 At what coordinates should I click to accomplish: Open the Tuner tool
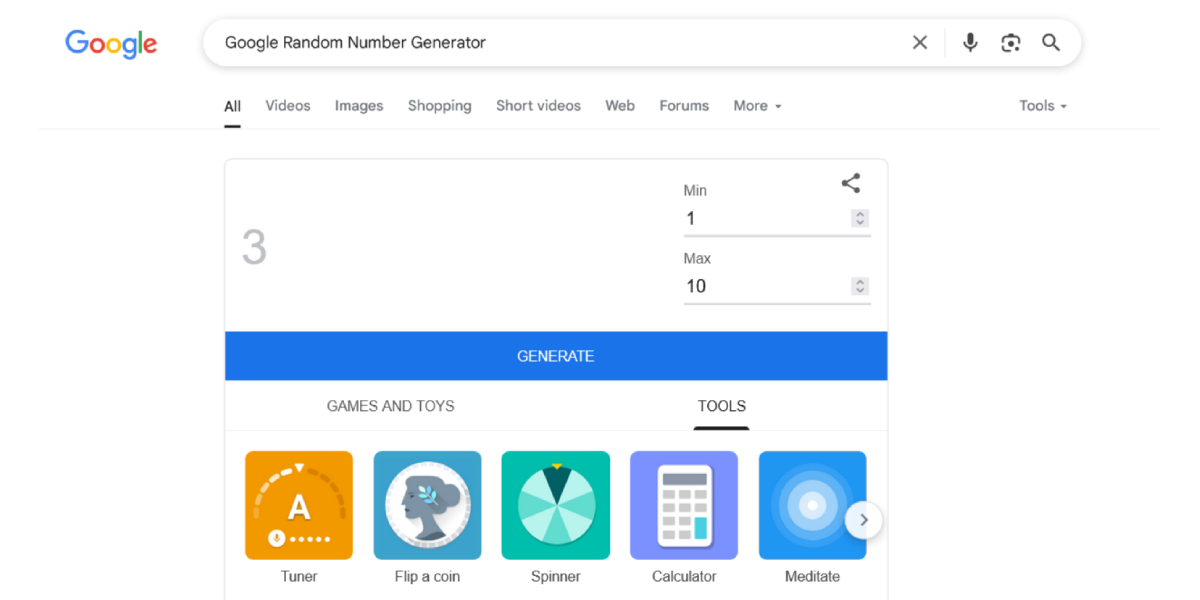pyautogui.click(x=299, y=505)
